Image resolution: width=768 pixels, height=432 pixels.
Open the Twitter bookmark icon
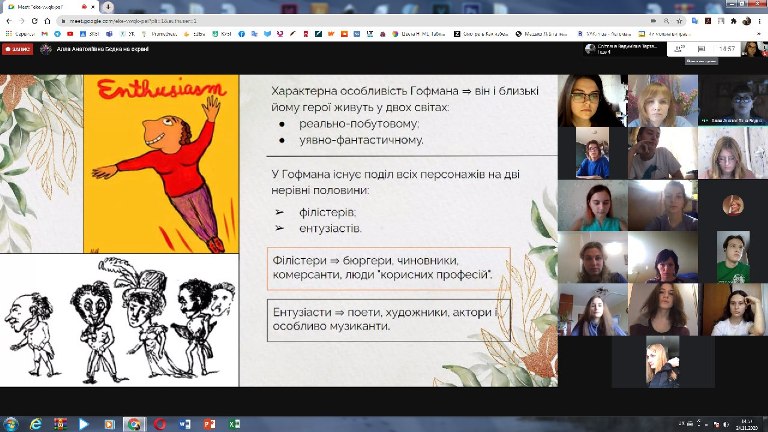coord(267,34)
